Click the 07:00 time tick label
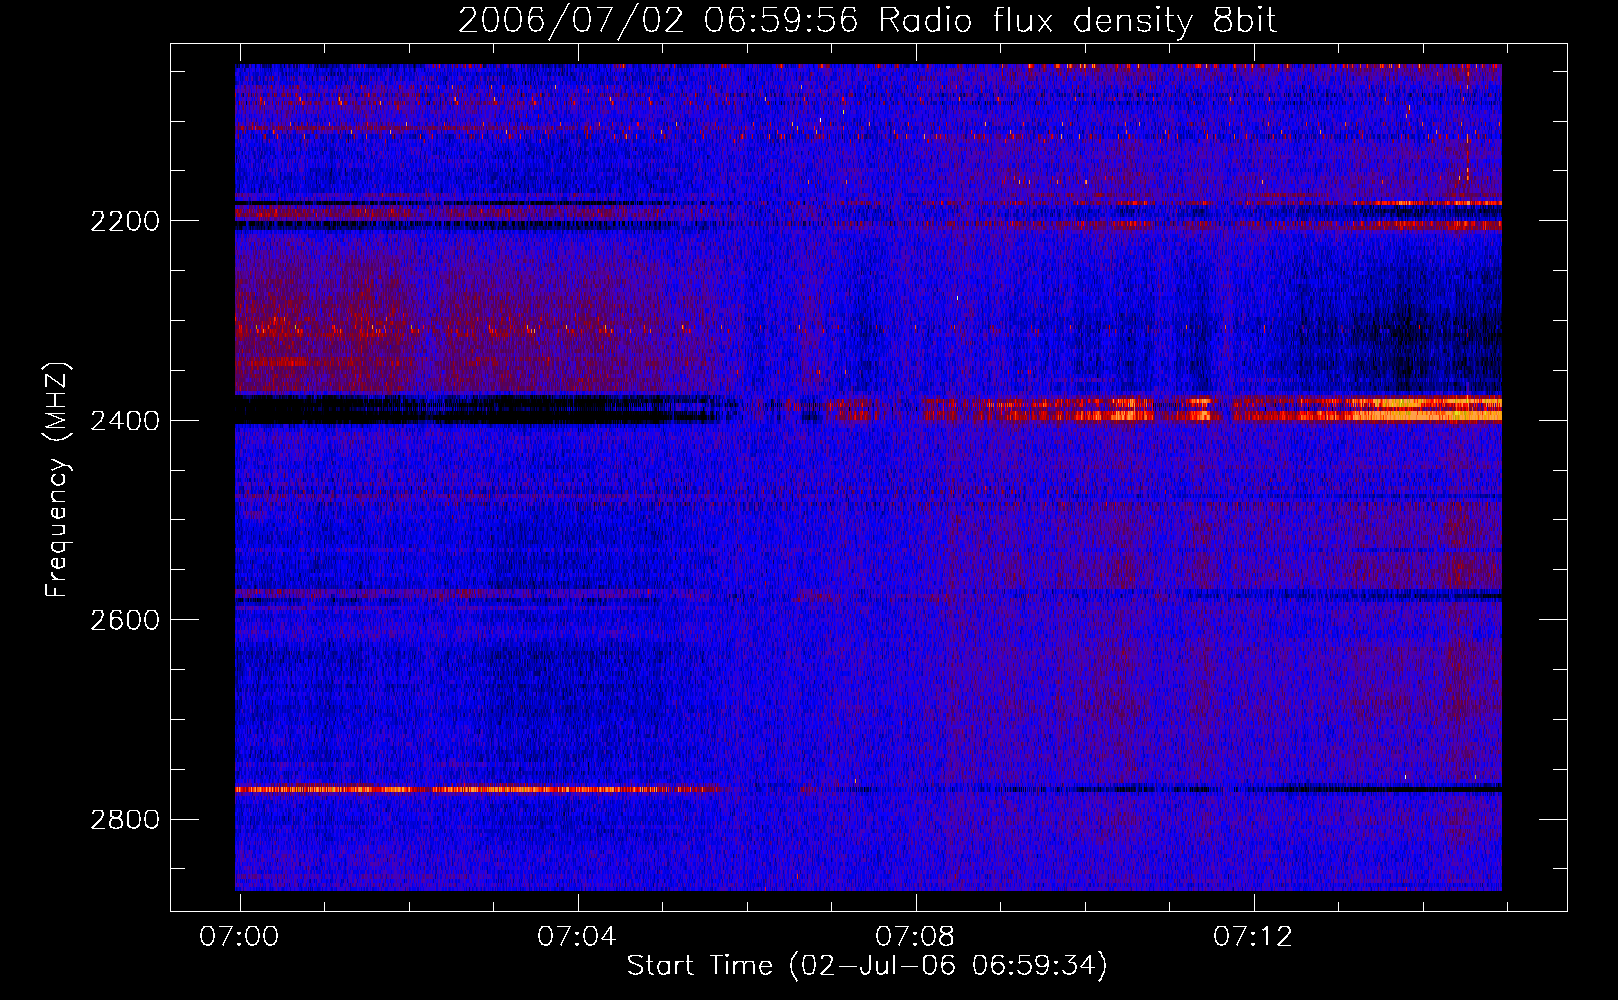 pos(239,937)
